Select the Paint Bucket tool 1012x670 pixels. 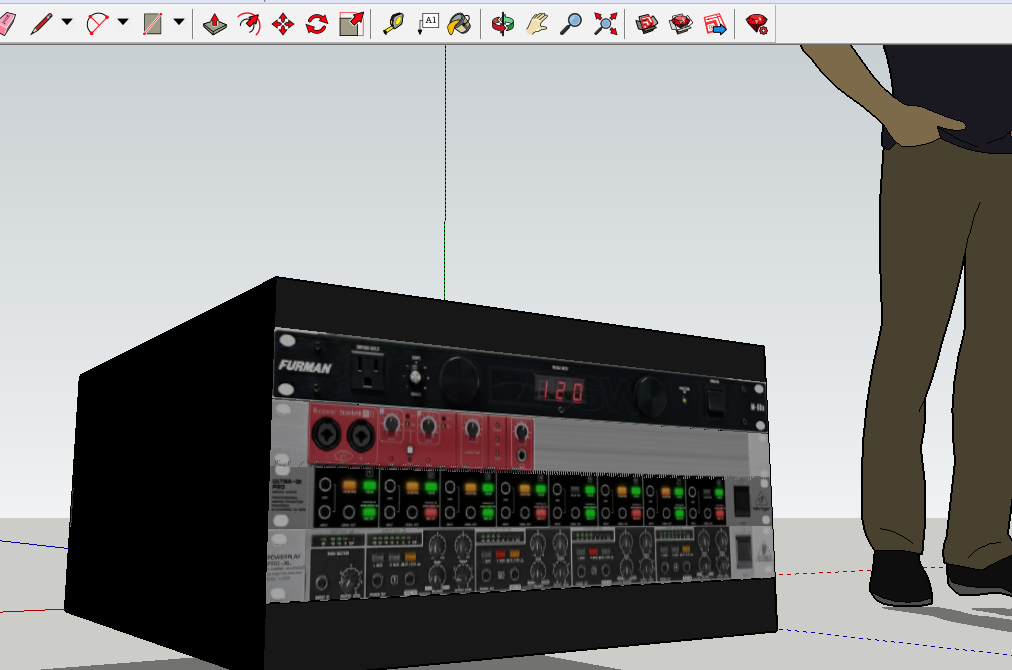pos(459,25)
